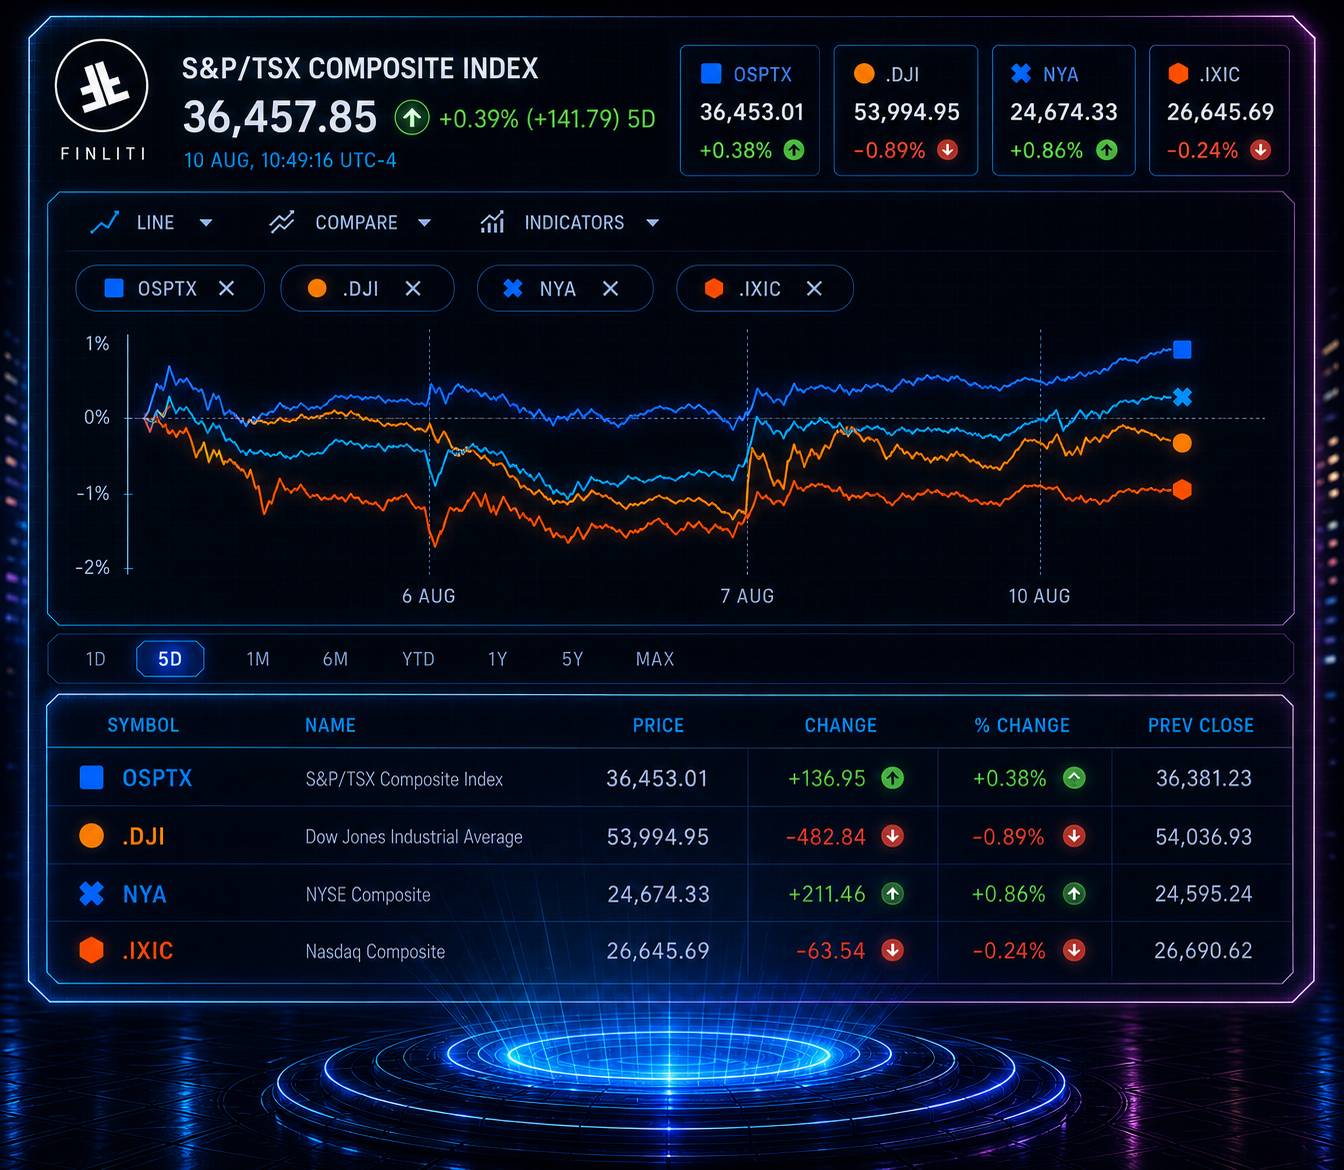
Task: Open the NYA symbol link in the table
Action: (144, 894)
